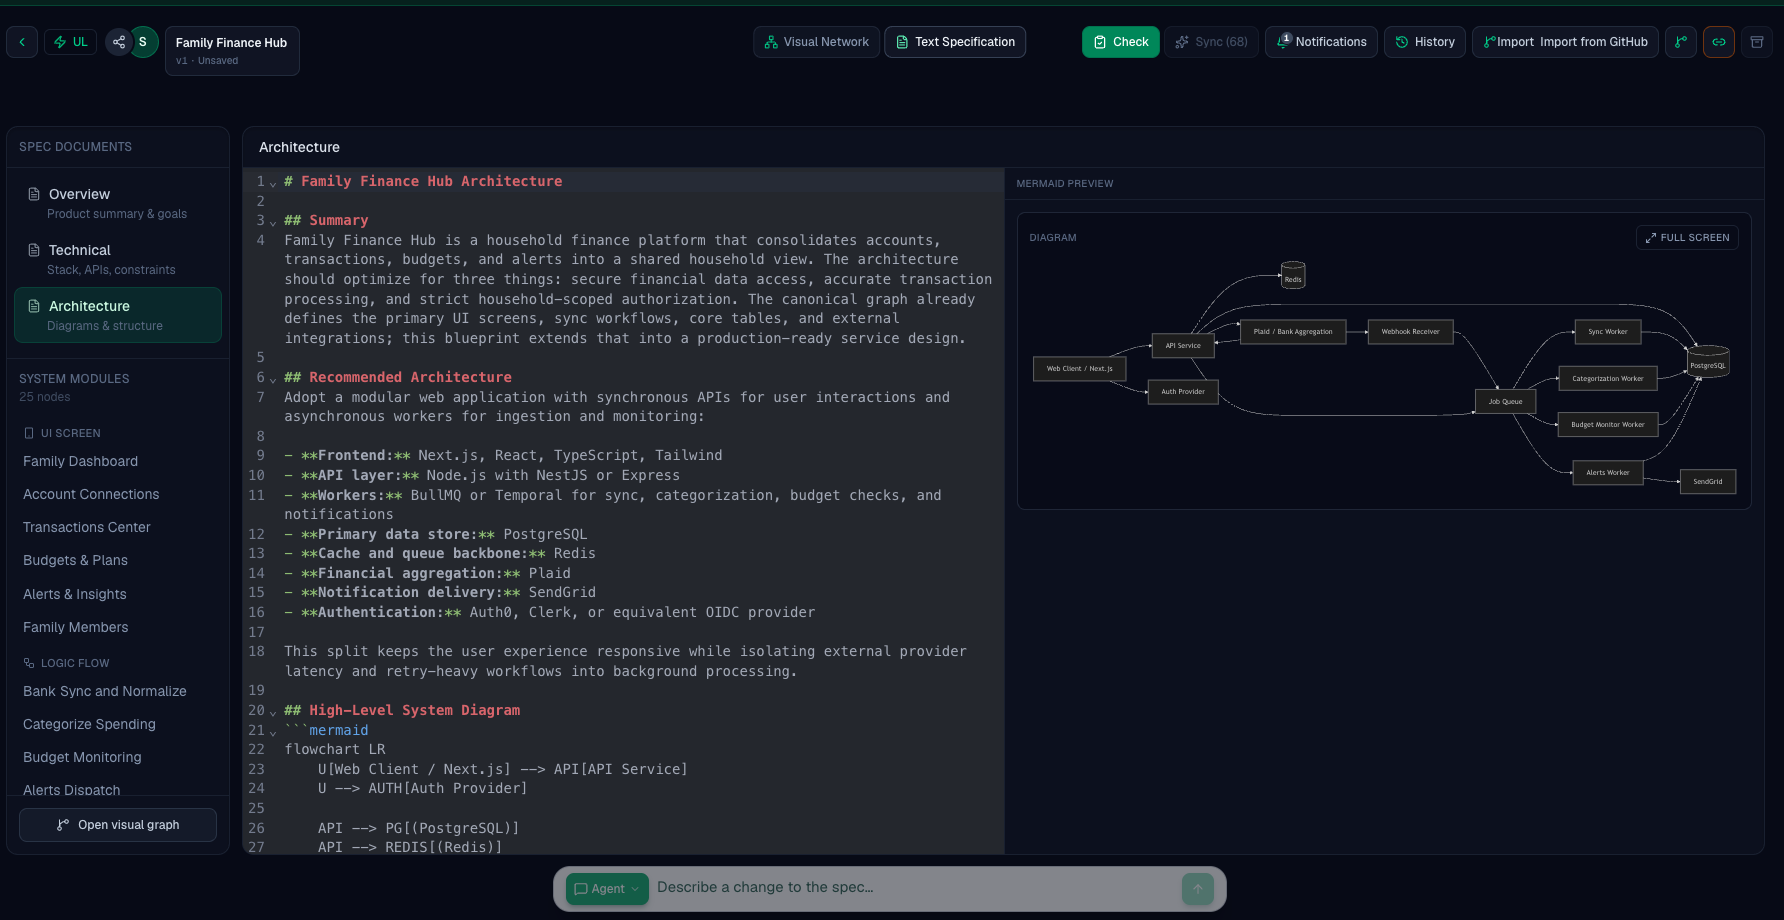The image size is (1784, 920).
Task: Click the "flowchart LR" code line
Action: pos(335,749)
